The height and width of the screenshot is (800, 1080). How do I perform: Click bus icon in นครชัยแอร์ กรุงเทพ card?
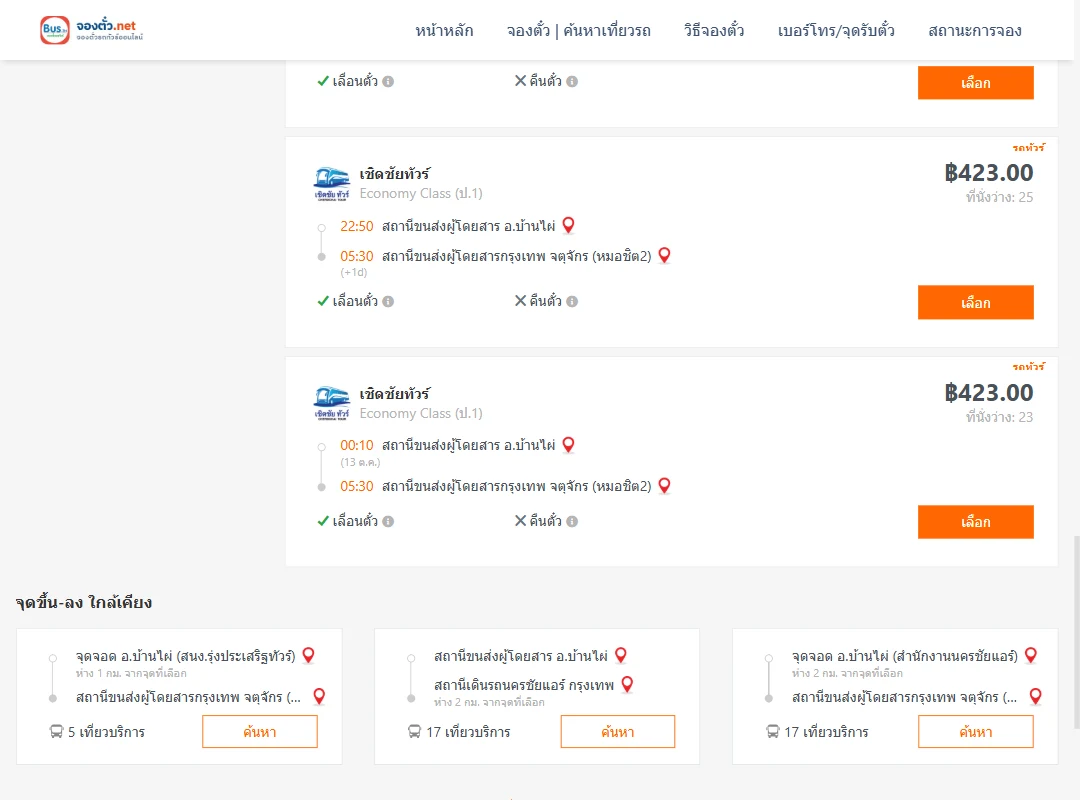[414, 732]
